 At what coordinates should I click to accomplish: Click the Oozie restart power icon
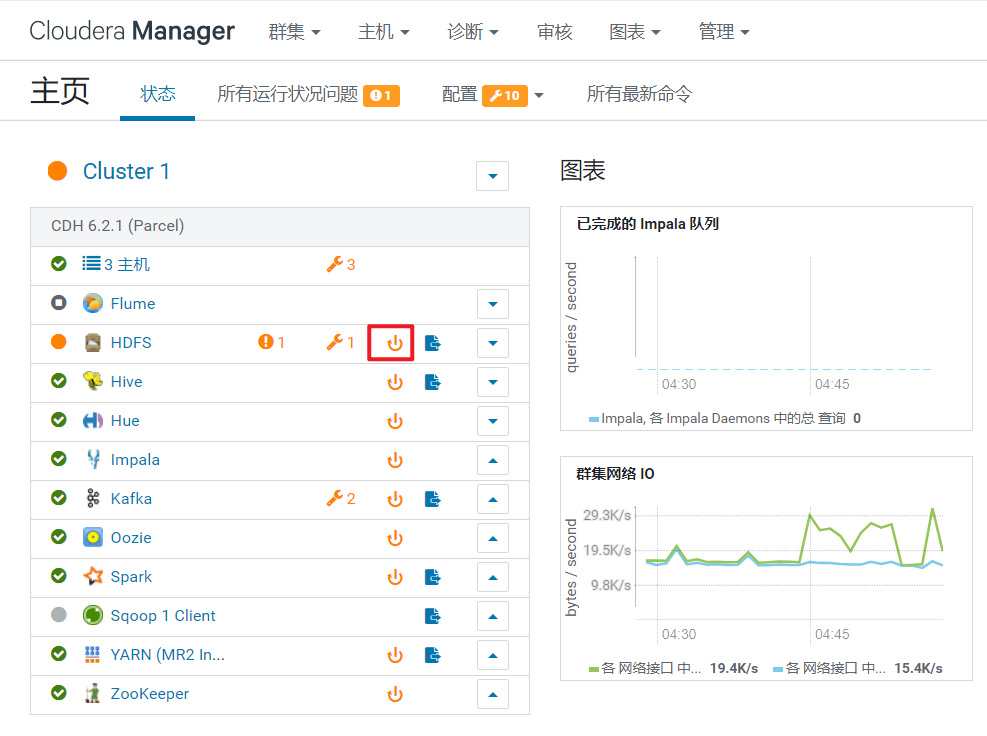[x=395, y=538]
